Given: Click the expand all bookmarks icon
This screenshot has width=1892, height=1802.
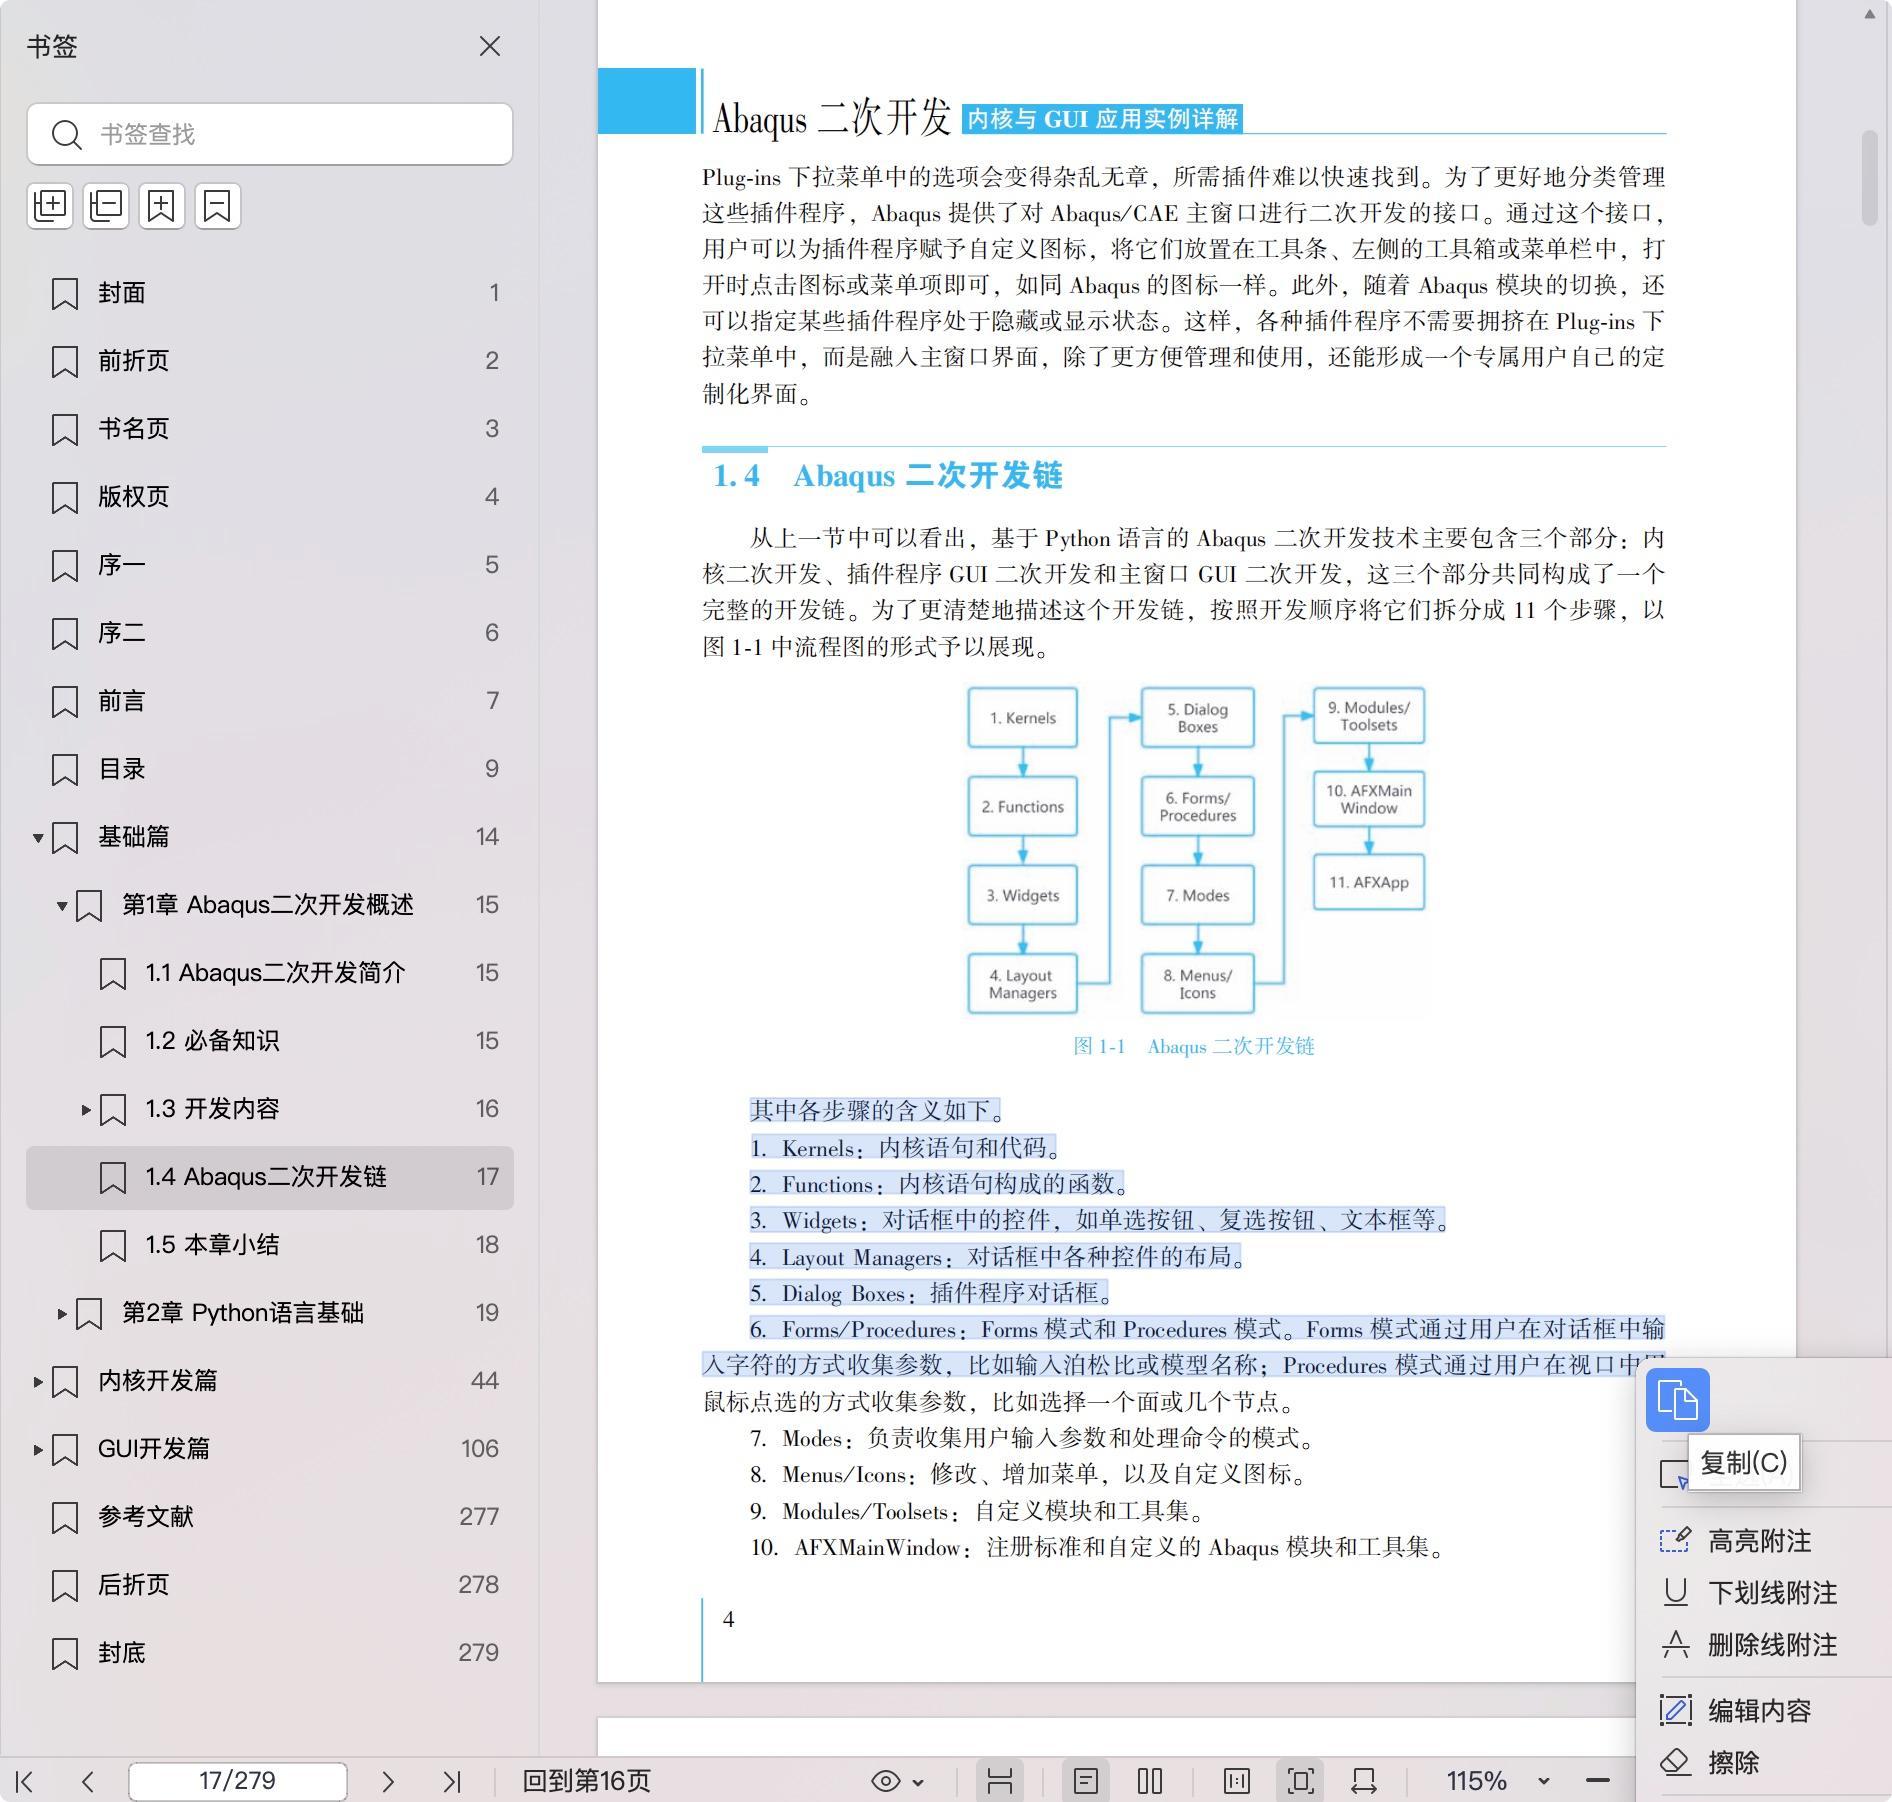Looking at the screenshot, I should (50, 206).
